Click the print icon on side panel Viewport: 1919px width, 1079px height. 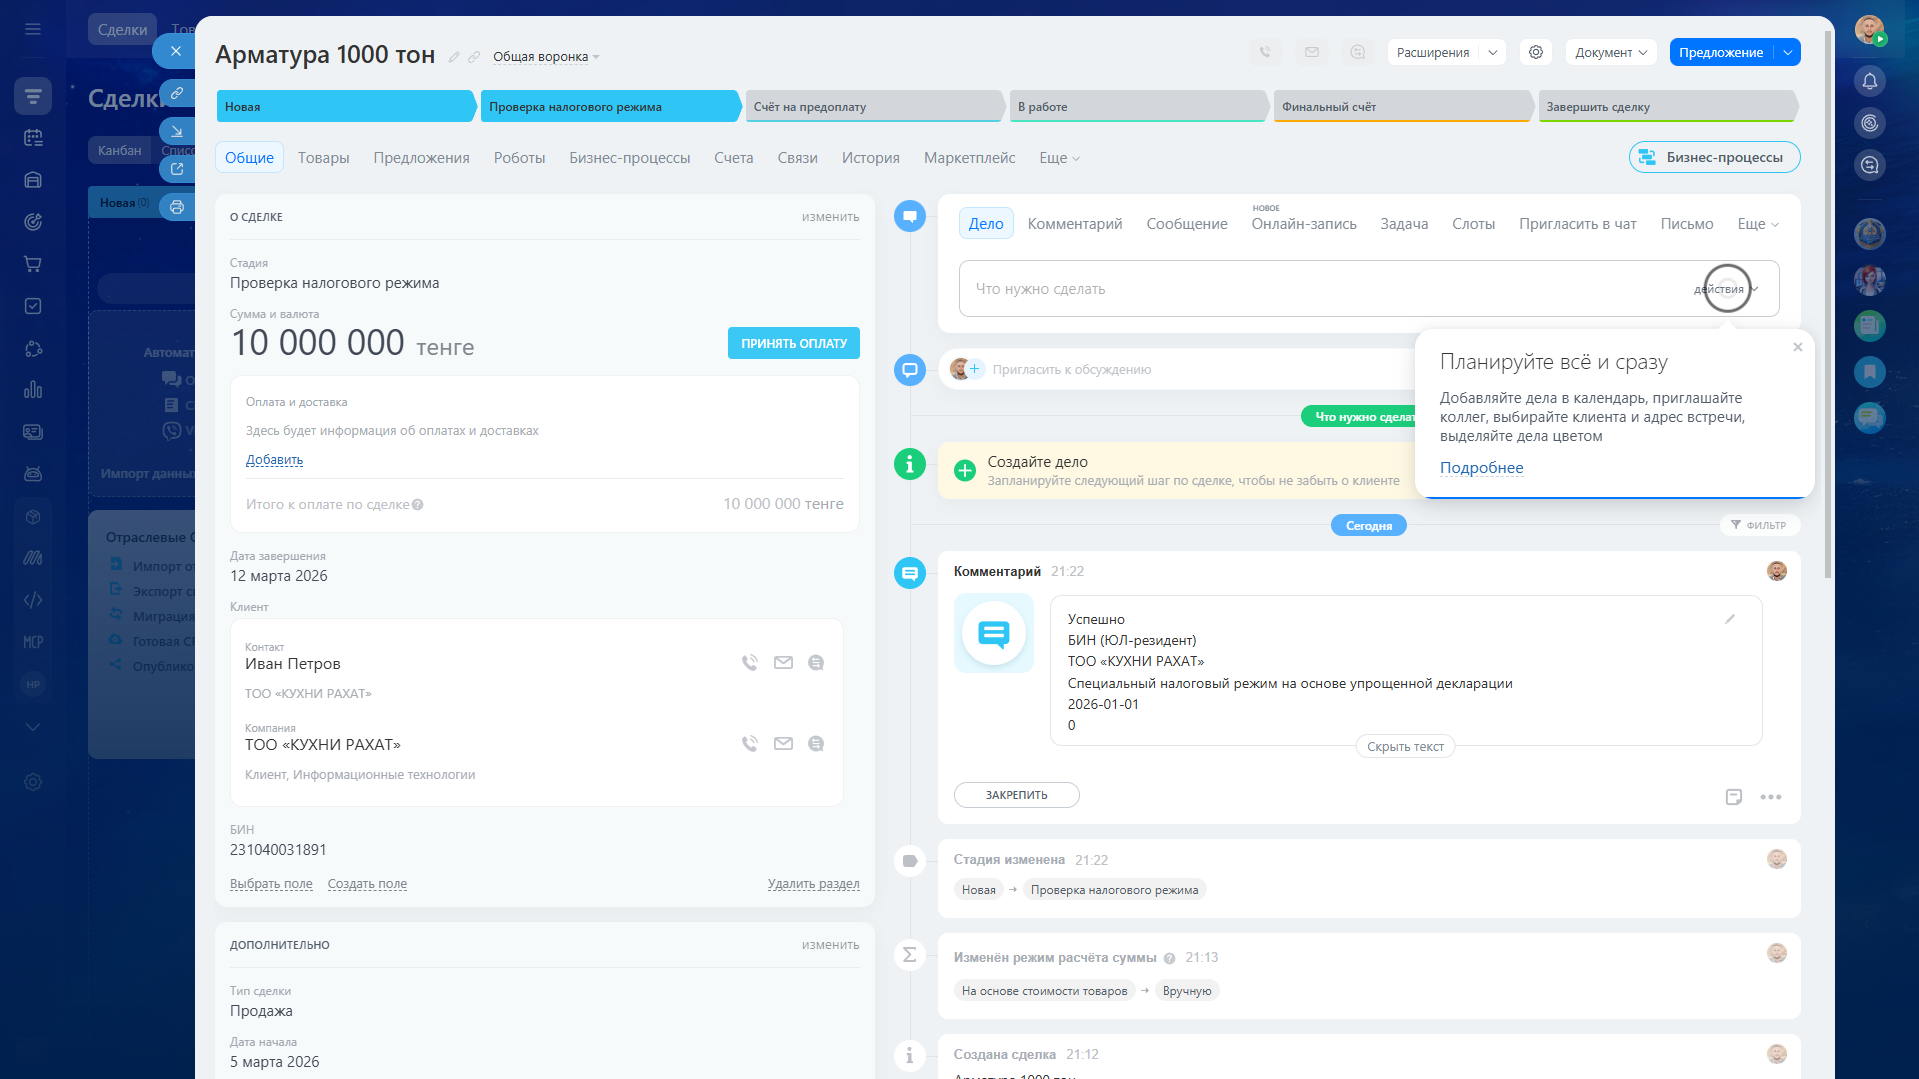tap(177, 207)
